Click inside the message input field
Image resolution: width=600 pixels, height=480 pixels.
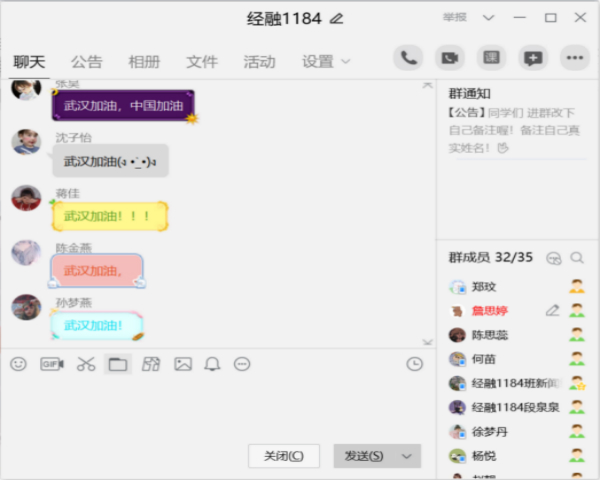tap(218, 408)
